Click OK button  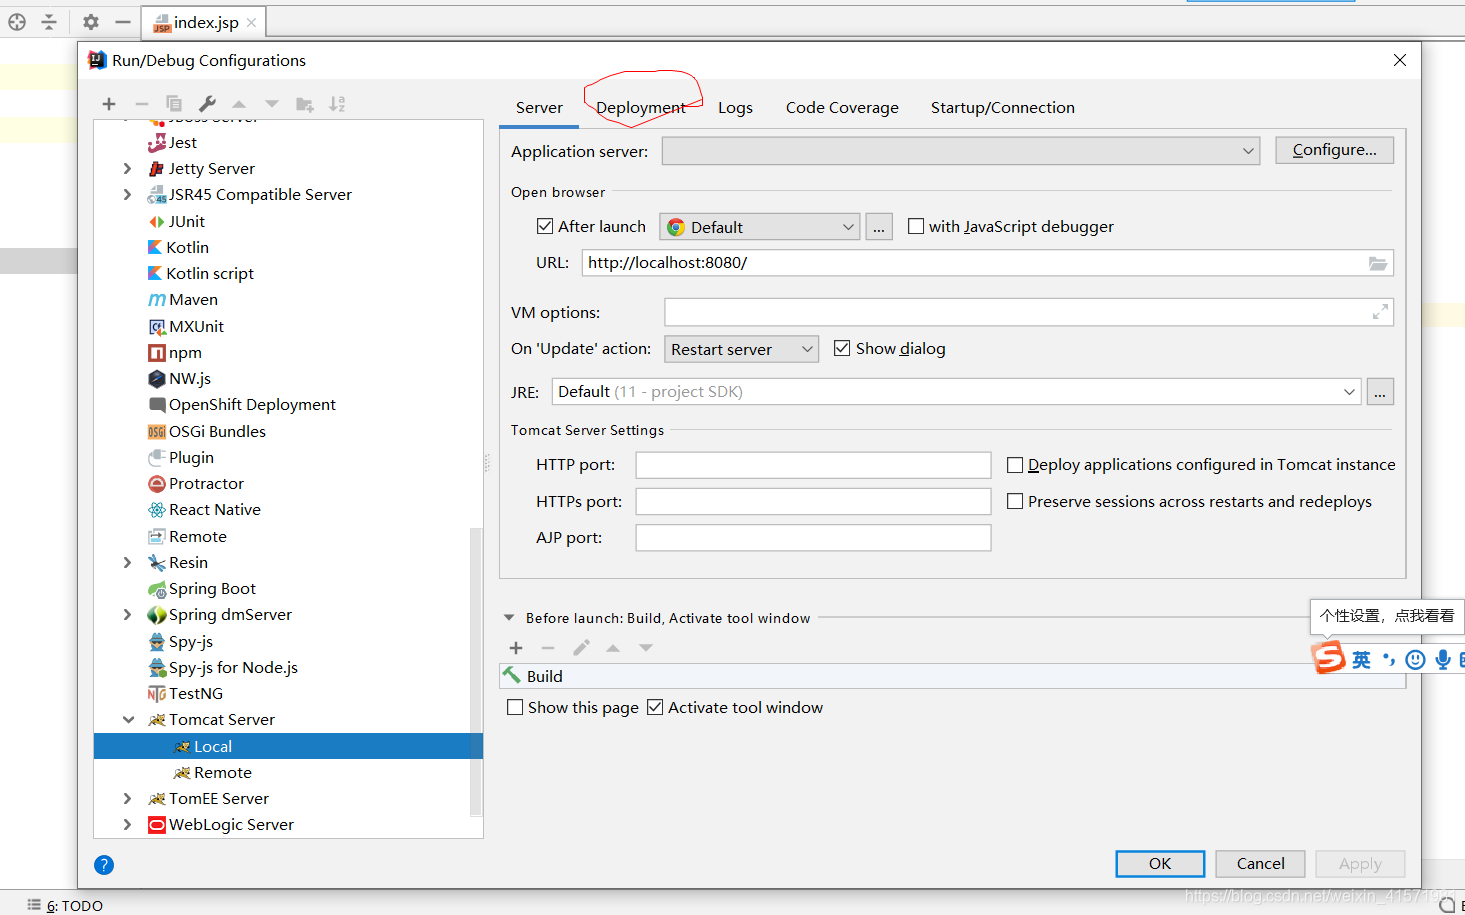(1160, 863)
